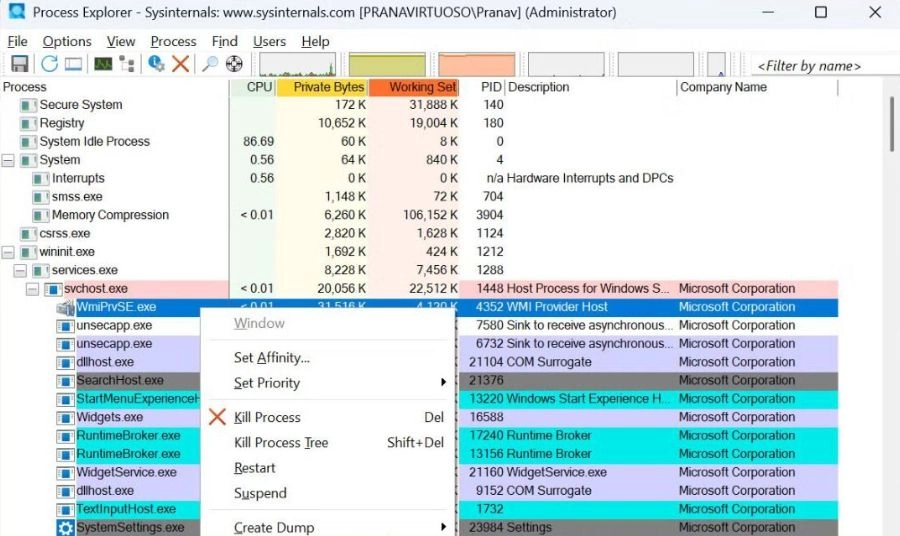The width and height of the screenshot is (900, 536).
Task: Click the orange physical memory graph
Action: tap(476, 64)
